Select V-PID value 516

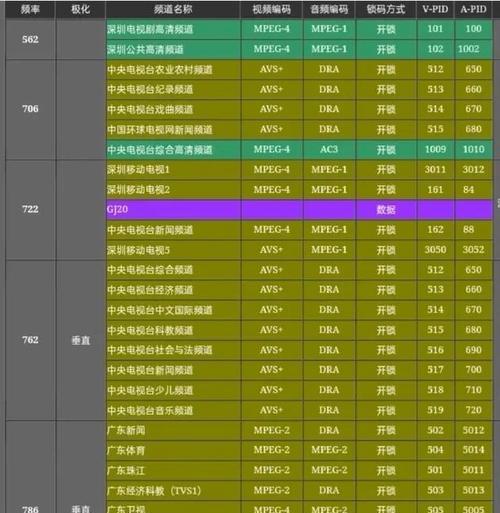pyautogui.click(x=435, y=350)
